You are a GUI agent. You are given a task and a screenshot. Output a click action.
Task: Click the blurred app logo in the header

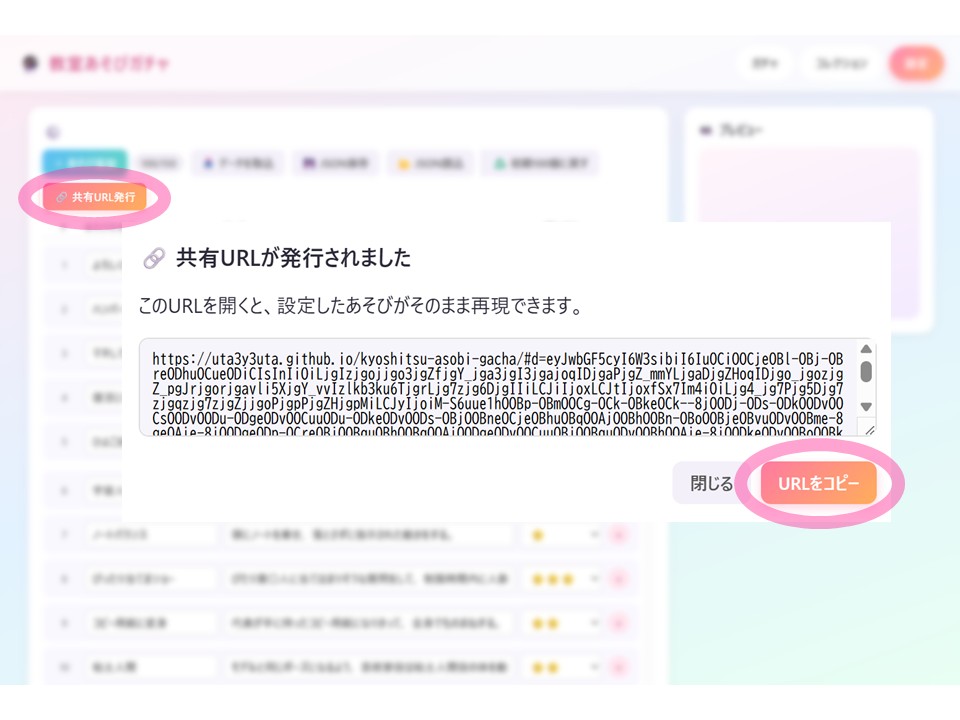(30, 63)
